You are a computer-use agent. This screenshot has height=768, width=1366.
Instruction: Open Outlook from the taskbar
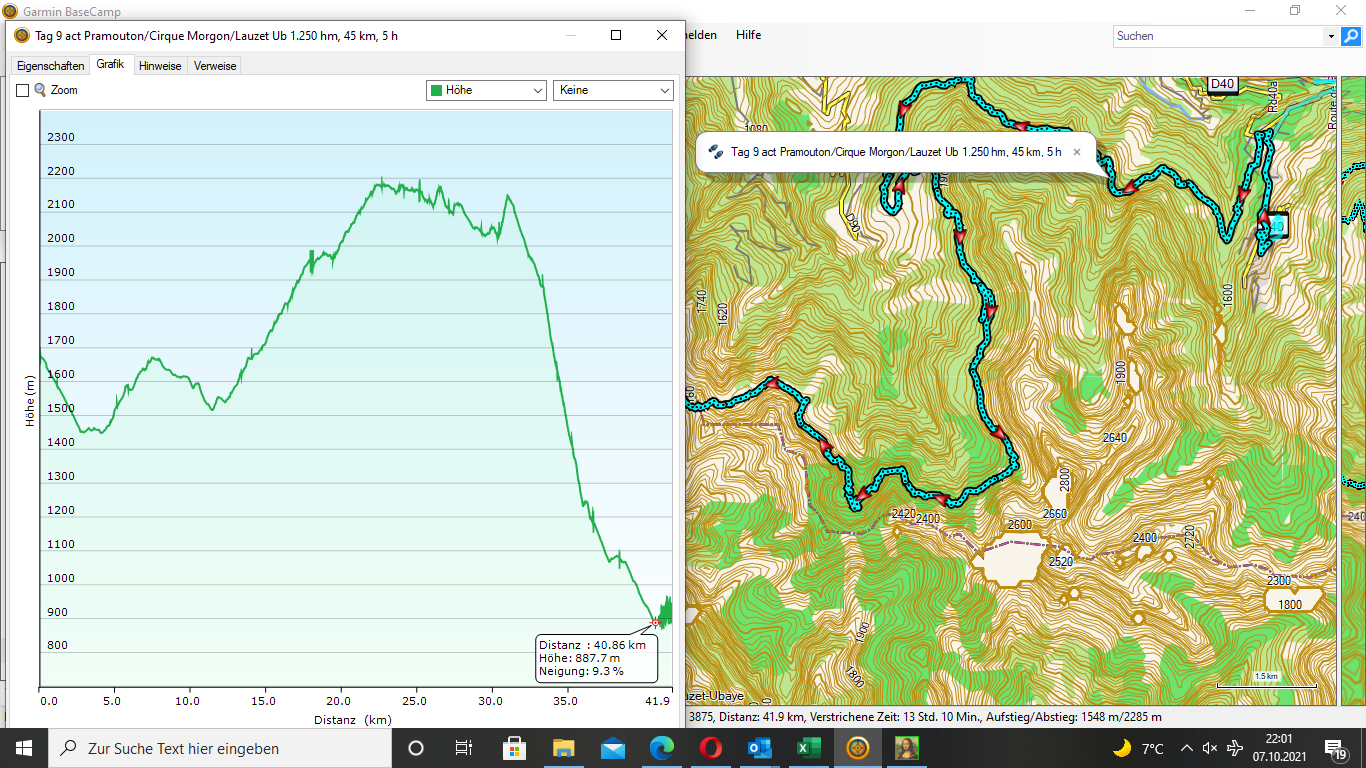click(x=760, y=748)
